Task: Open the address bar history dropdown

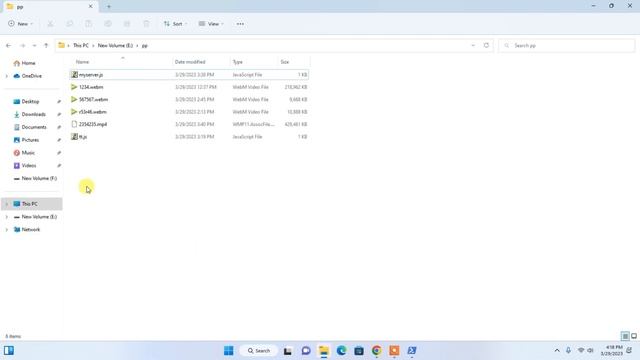Action: click(x=473, y=45)
